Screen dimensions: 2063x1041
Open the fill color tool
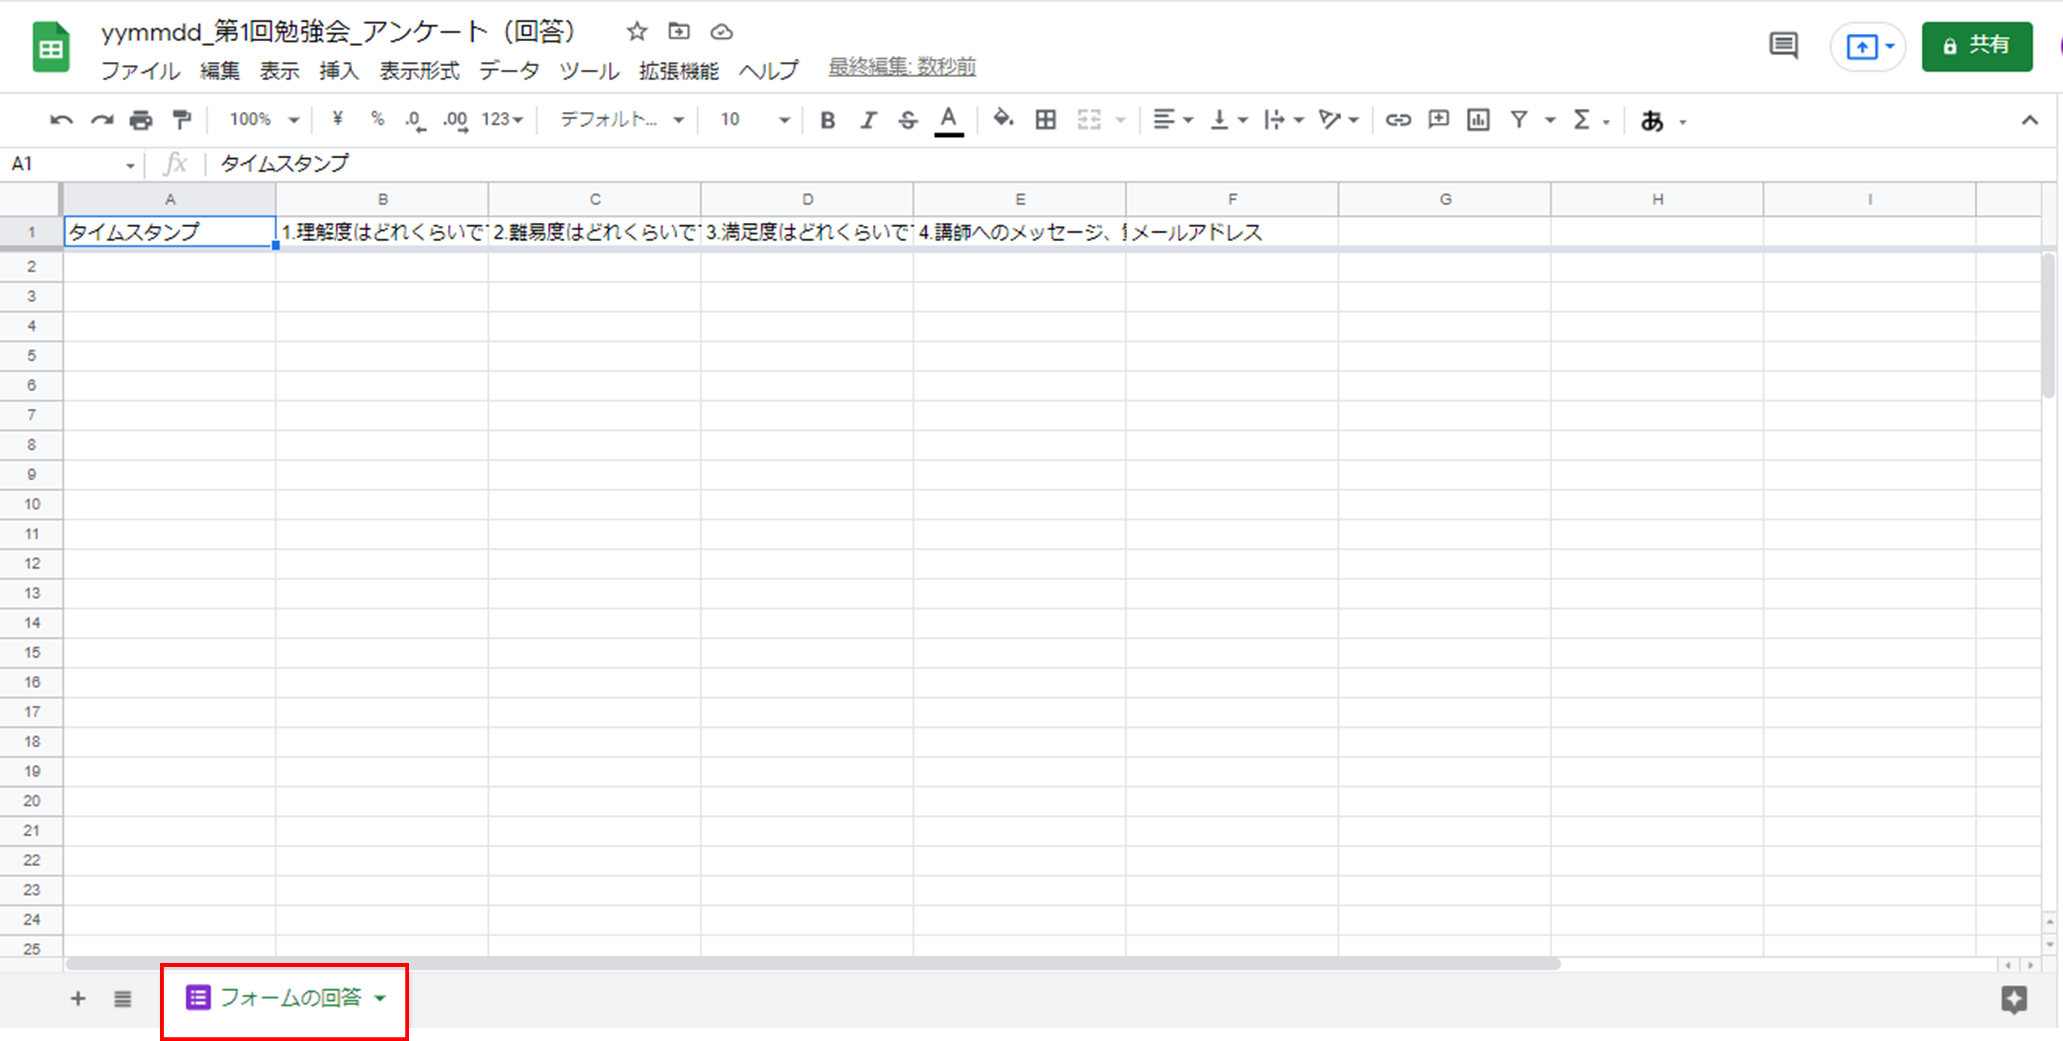pyautogui.click(x=1003, y=119)
